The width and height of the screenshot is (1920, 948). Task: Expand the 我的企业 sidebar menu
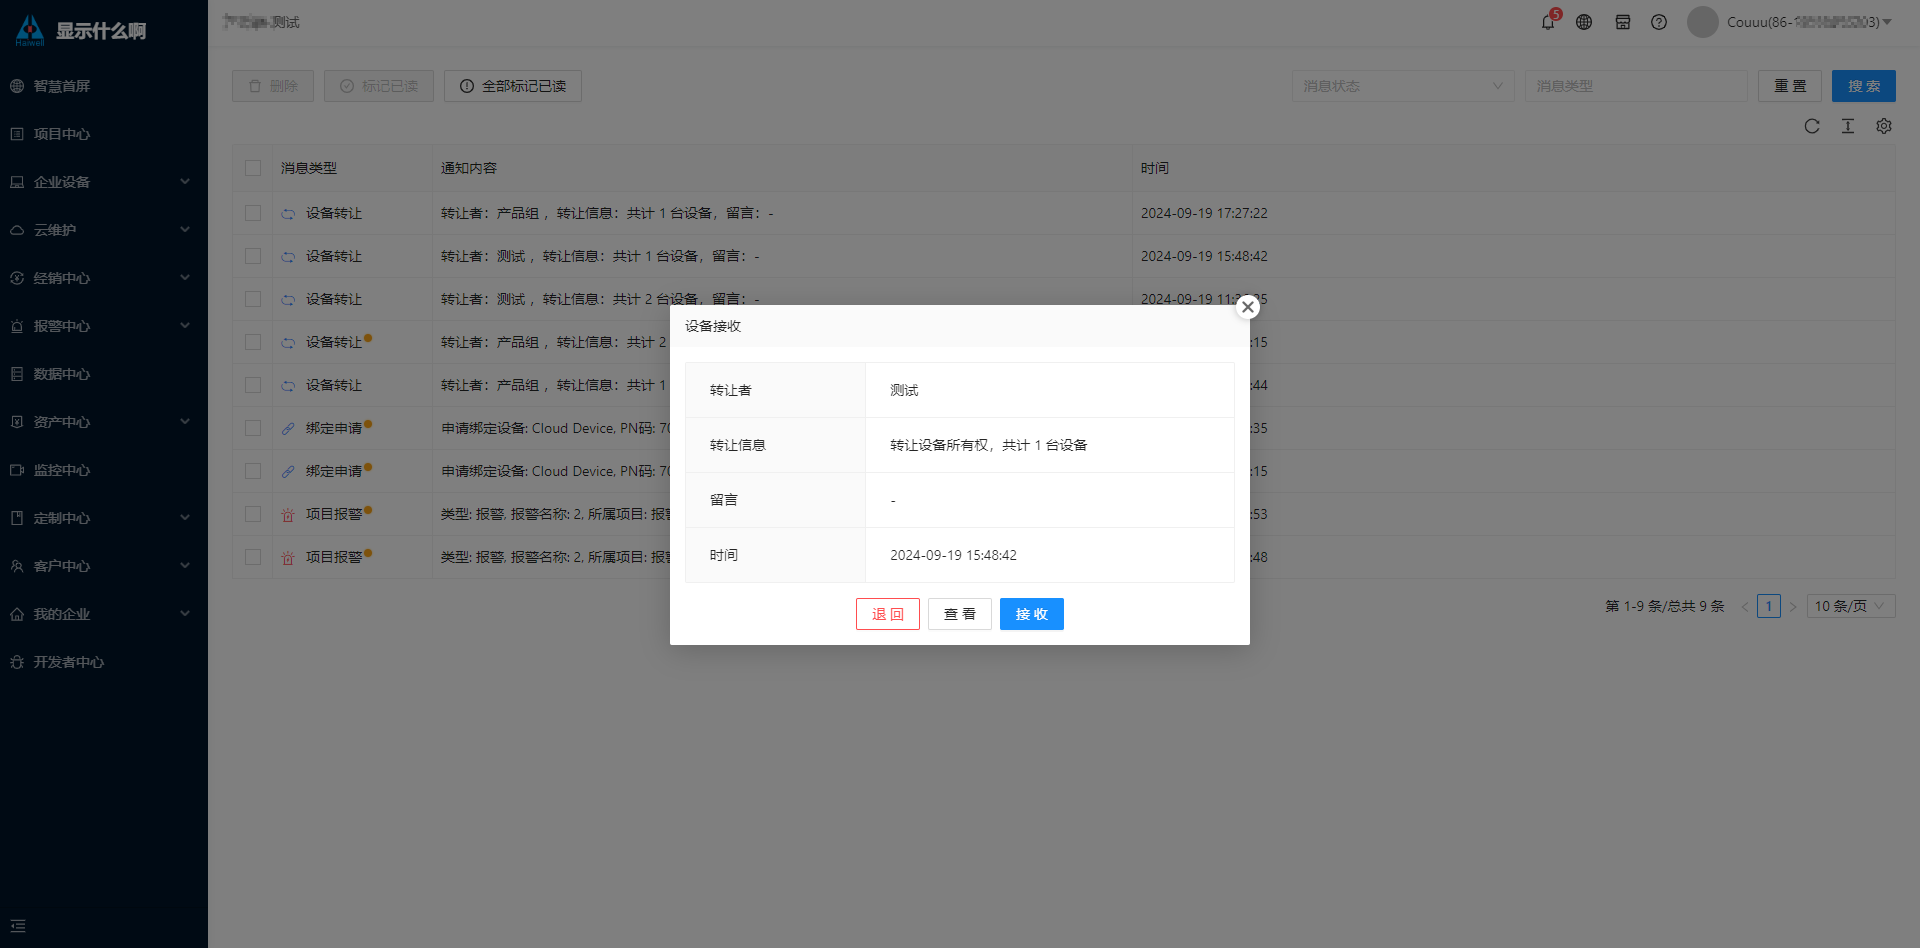(x=104, y=614)
